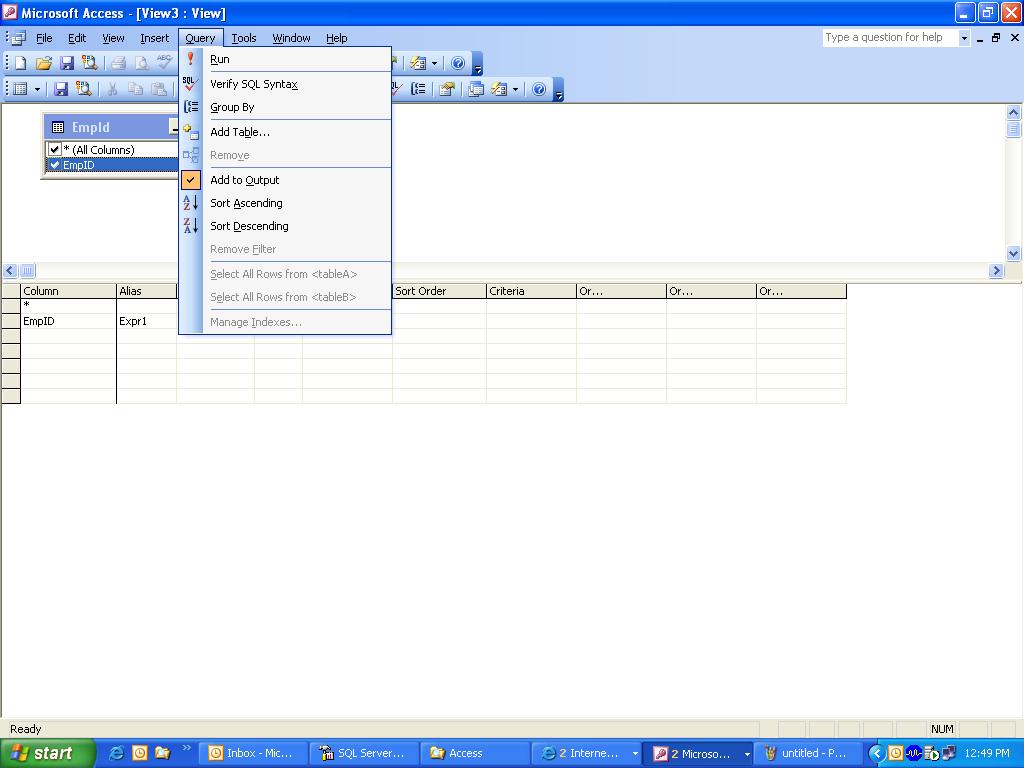
Task: Click the File Search icon beside the Print icon
Action: (89, 63)
